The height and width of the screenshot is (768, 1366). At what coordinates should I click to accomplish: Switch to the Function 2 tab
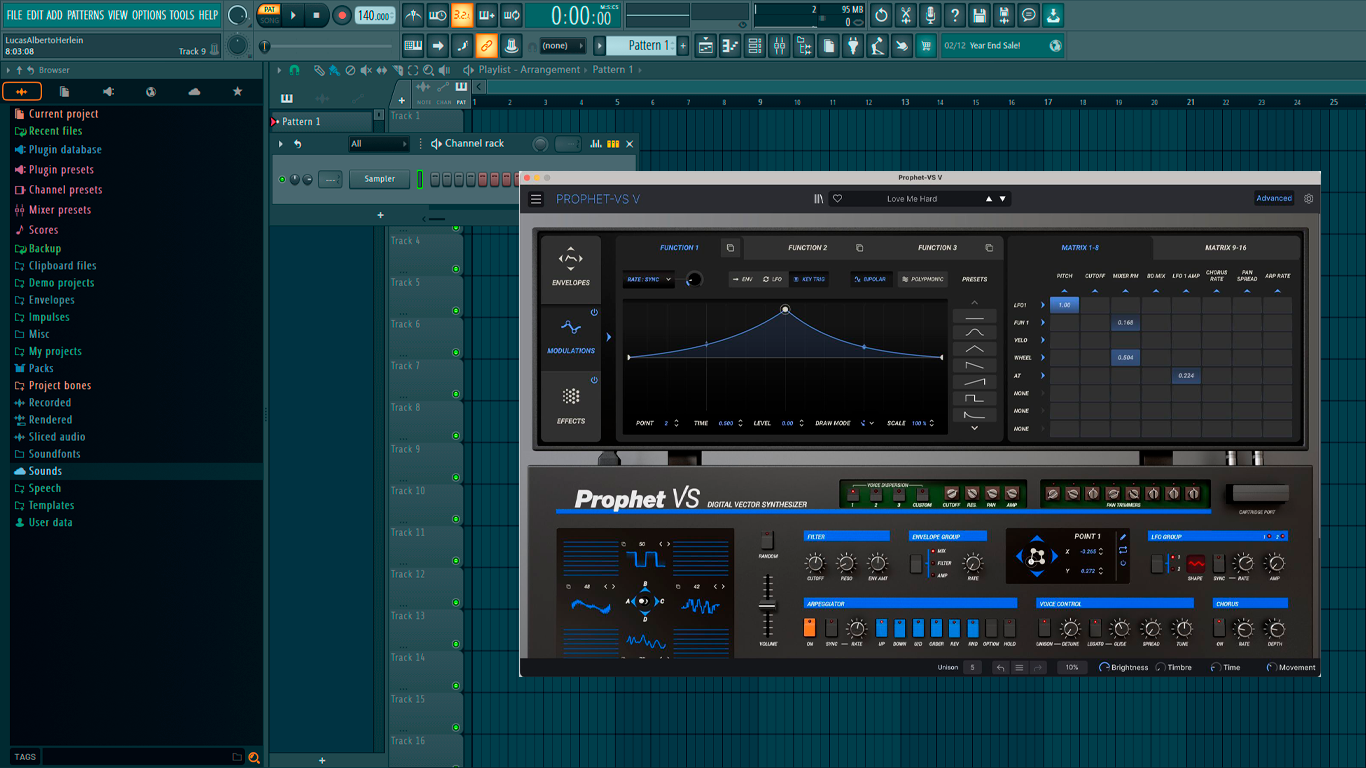pos(807,248)
